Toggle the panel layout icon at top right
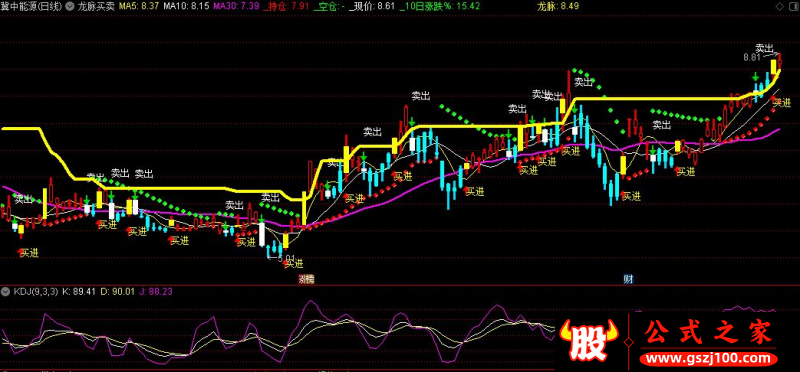 (x=794, y=6)
